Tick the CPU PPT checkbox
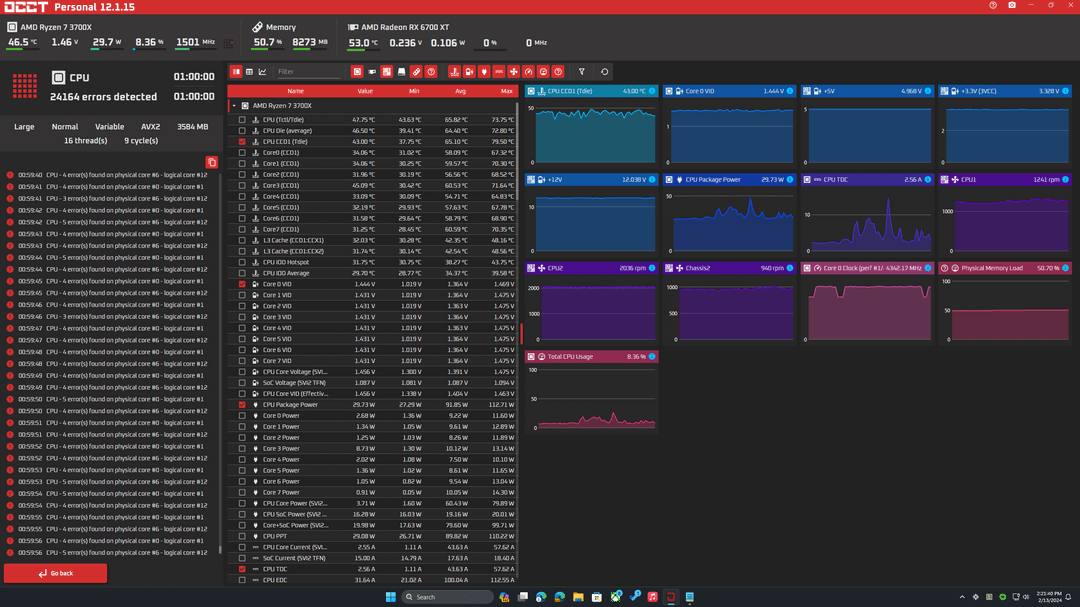The image size is (1080, 607). coord(242,536)
